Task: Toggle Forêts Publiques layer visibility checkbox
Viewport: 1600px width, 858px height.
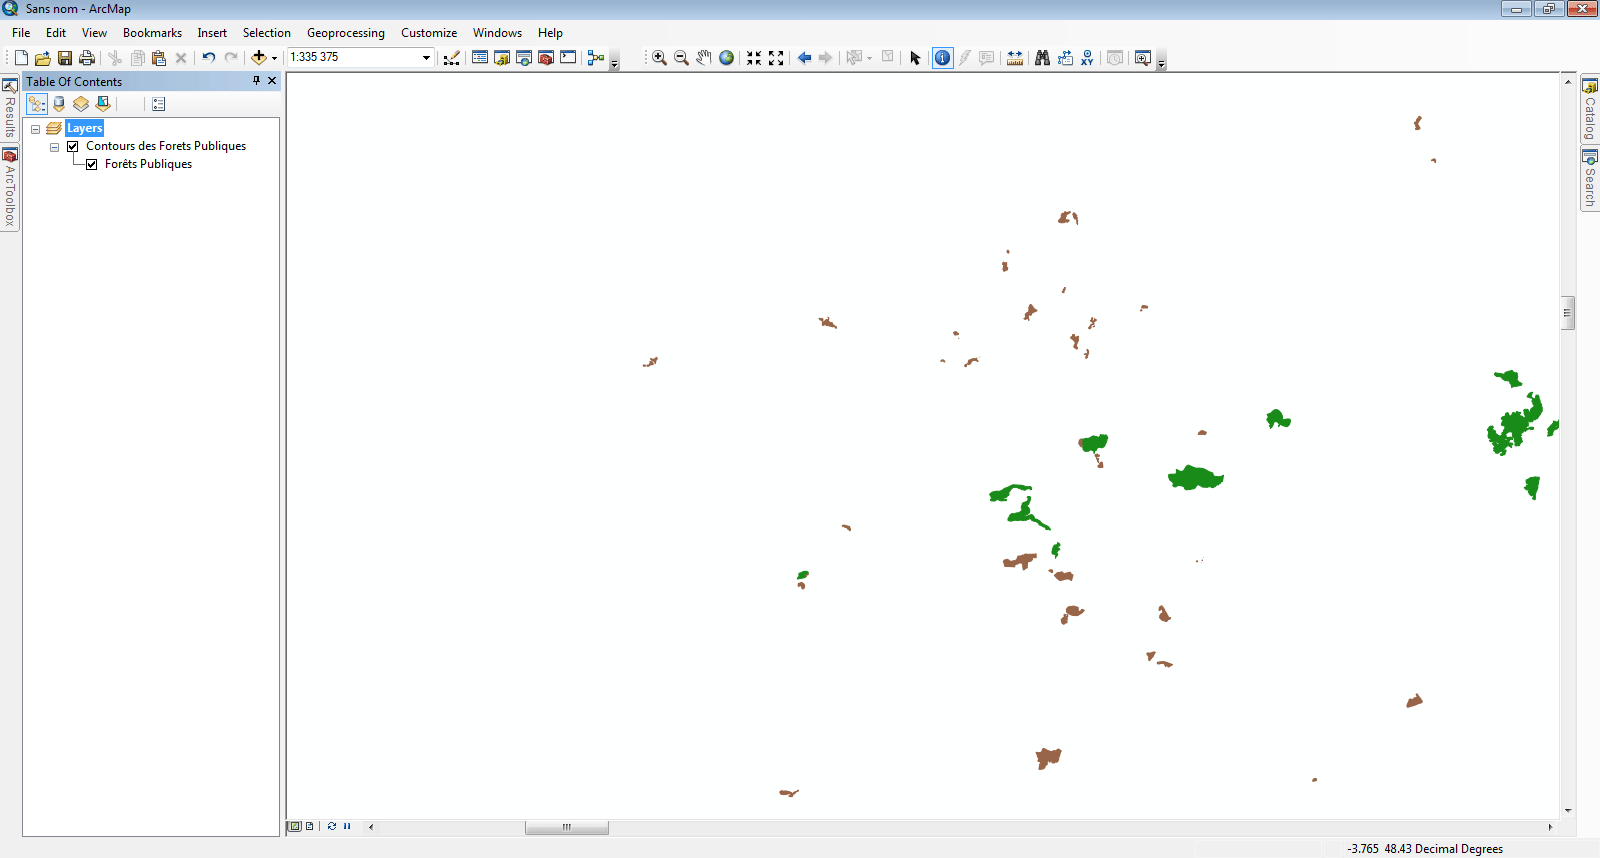Action: (92, 164)
